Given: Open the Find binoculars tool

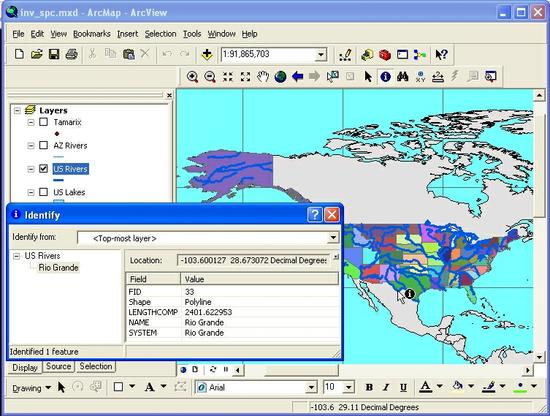Looking at the screenshot, I should (x=403, y=76).
